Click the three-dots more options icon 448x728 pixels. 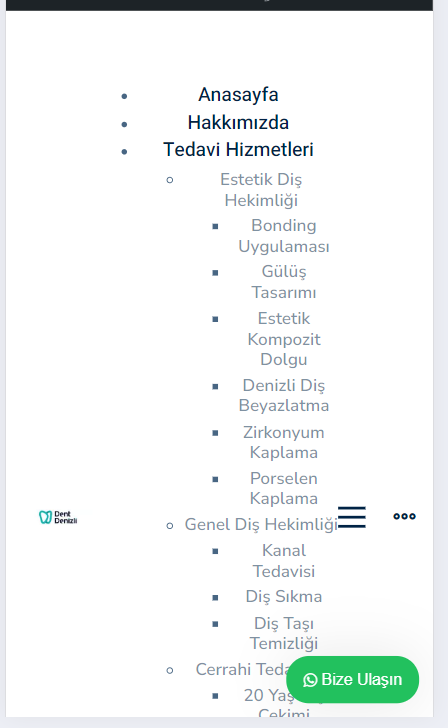tap(404, 516)
